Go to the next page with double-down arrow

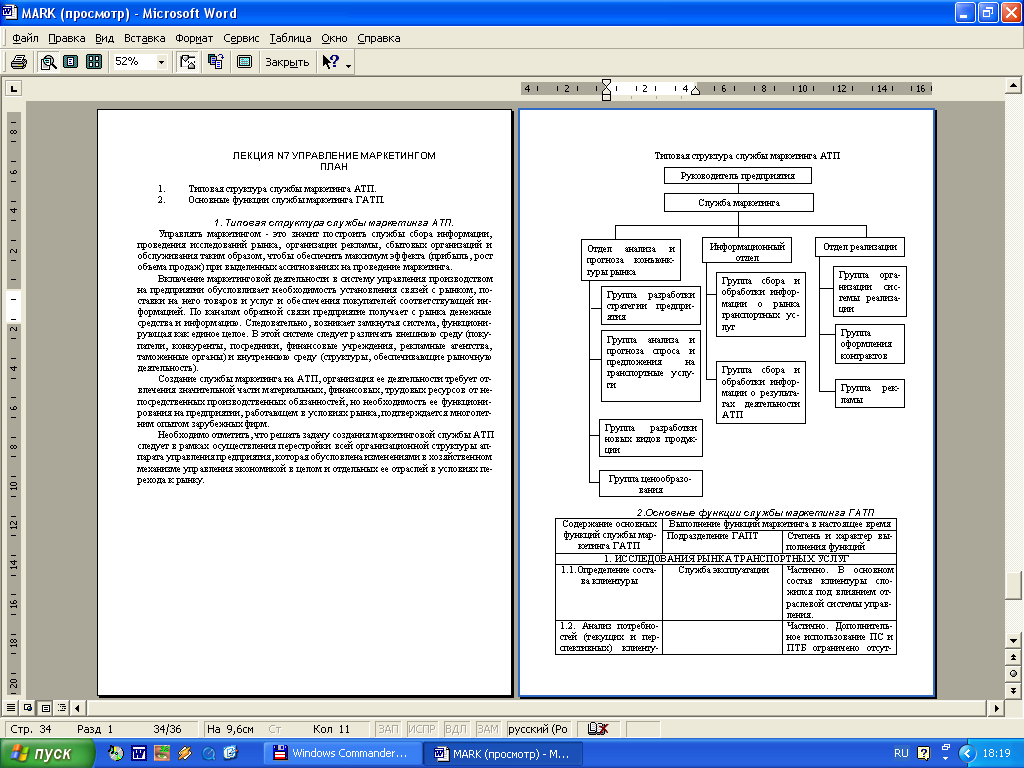coord(1013,690)
